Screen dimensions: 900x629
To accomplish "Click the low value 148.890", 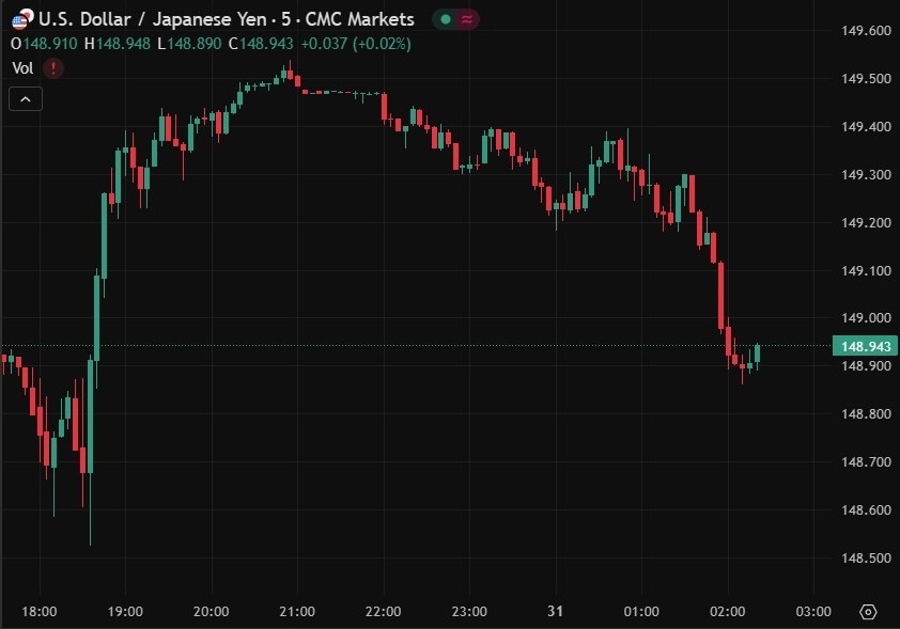I will pyautogui.click(x=194, y=44).
